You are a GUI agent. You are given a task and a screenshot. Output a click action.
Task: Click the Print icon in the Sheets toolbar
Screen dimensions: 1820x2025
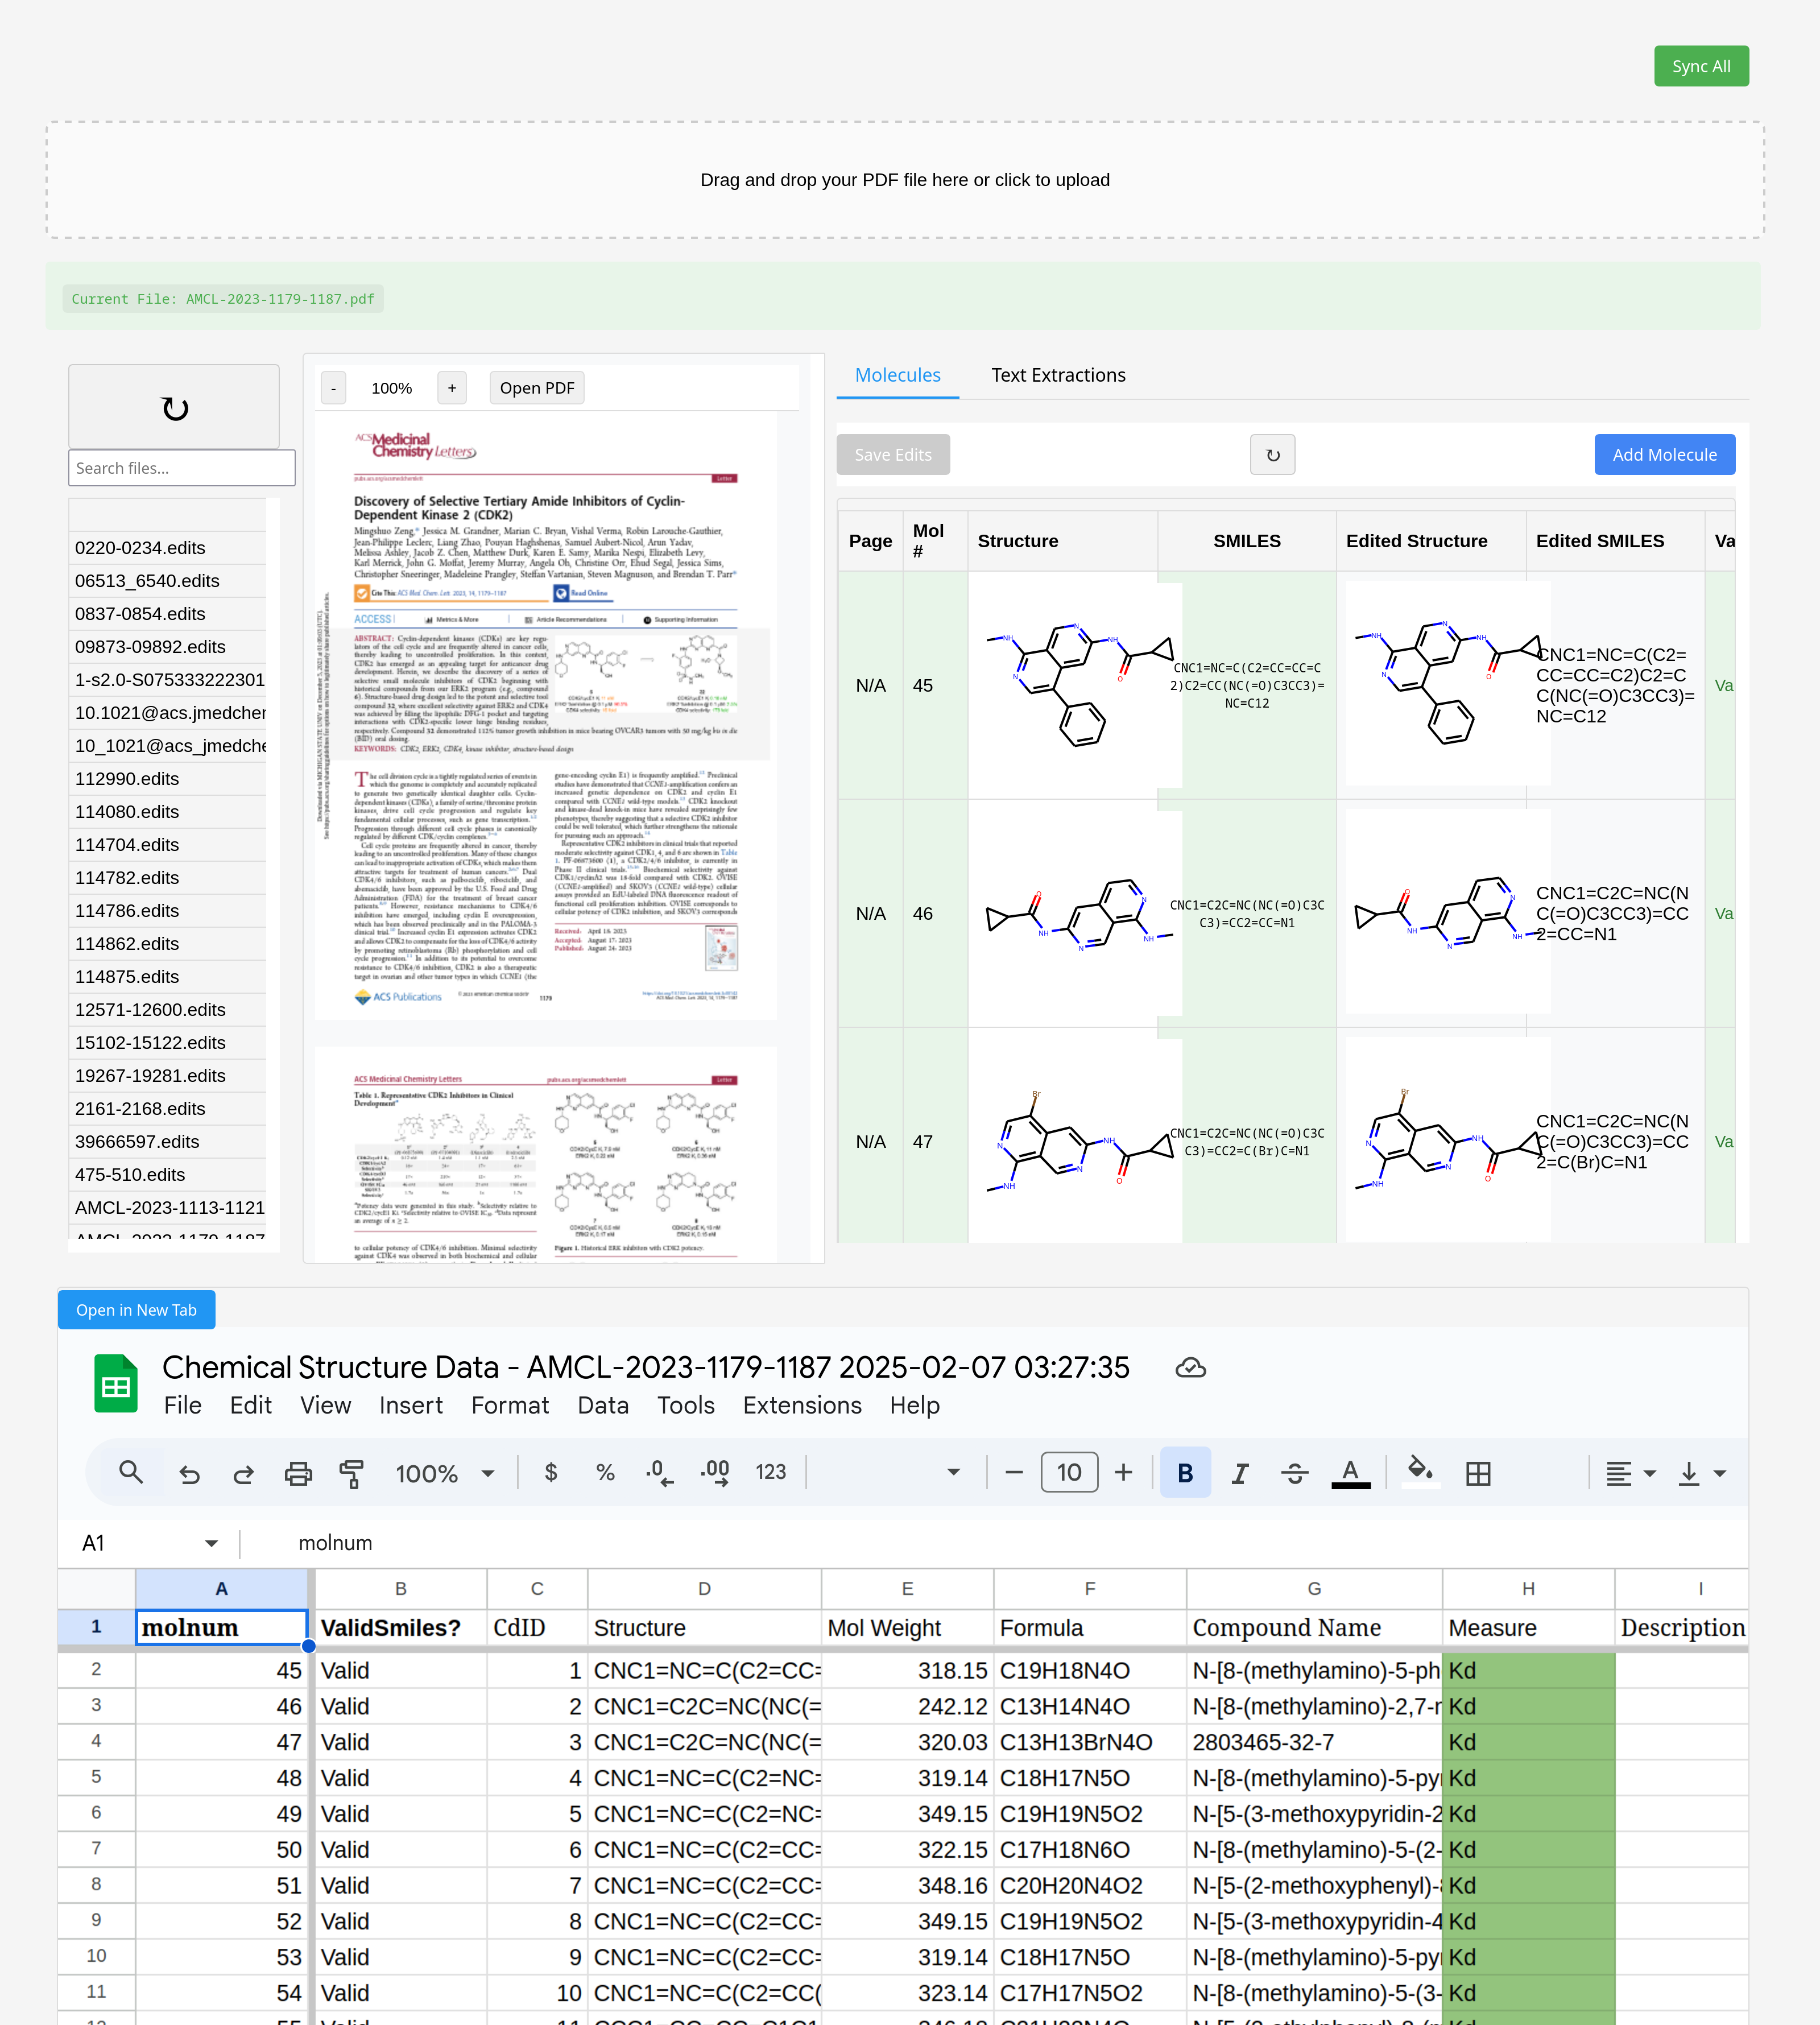[x=298, y=1472]
